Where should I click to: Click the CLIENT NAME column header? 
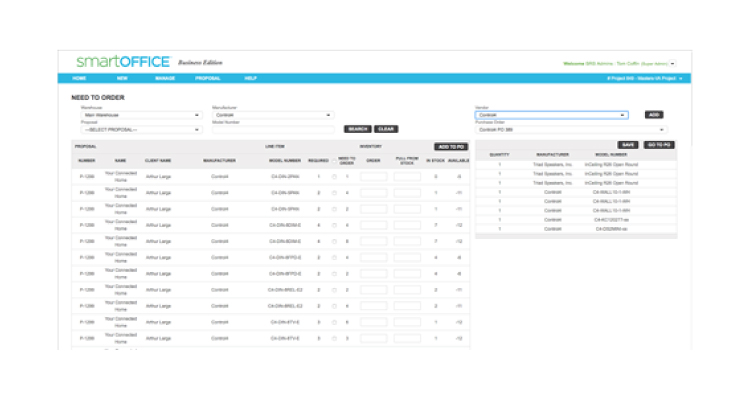point(158,161)
